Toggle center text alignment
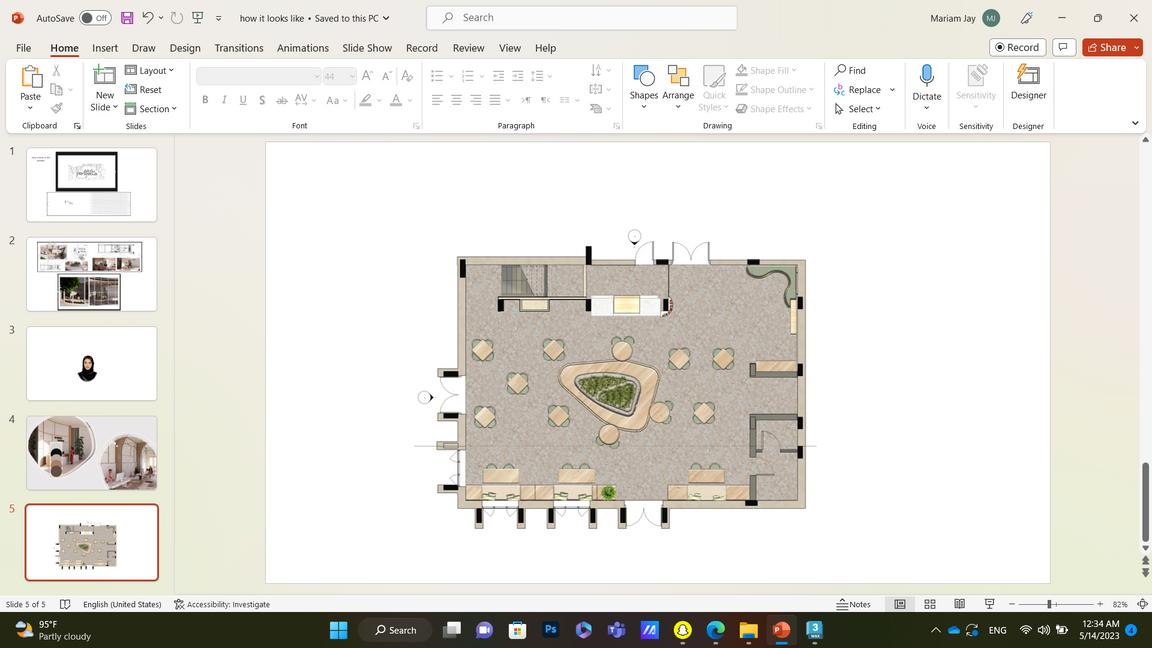Viewport: 1152px width, 648px height. coord(456,100)
